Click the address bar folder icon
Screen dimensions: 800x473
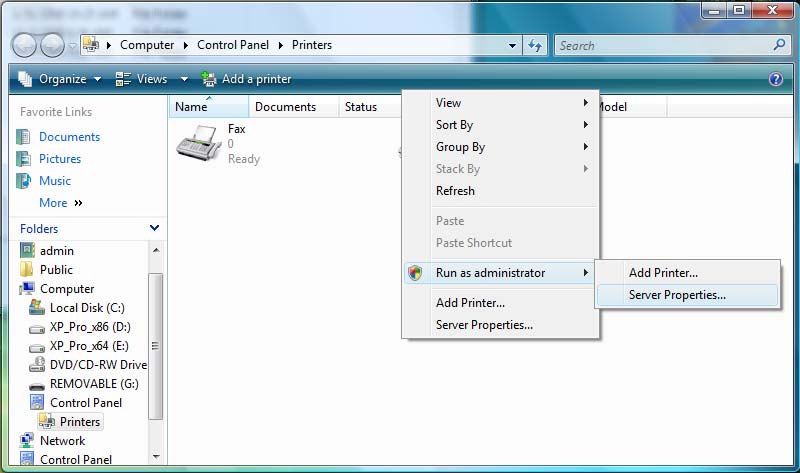click(x=91, y=45)
